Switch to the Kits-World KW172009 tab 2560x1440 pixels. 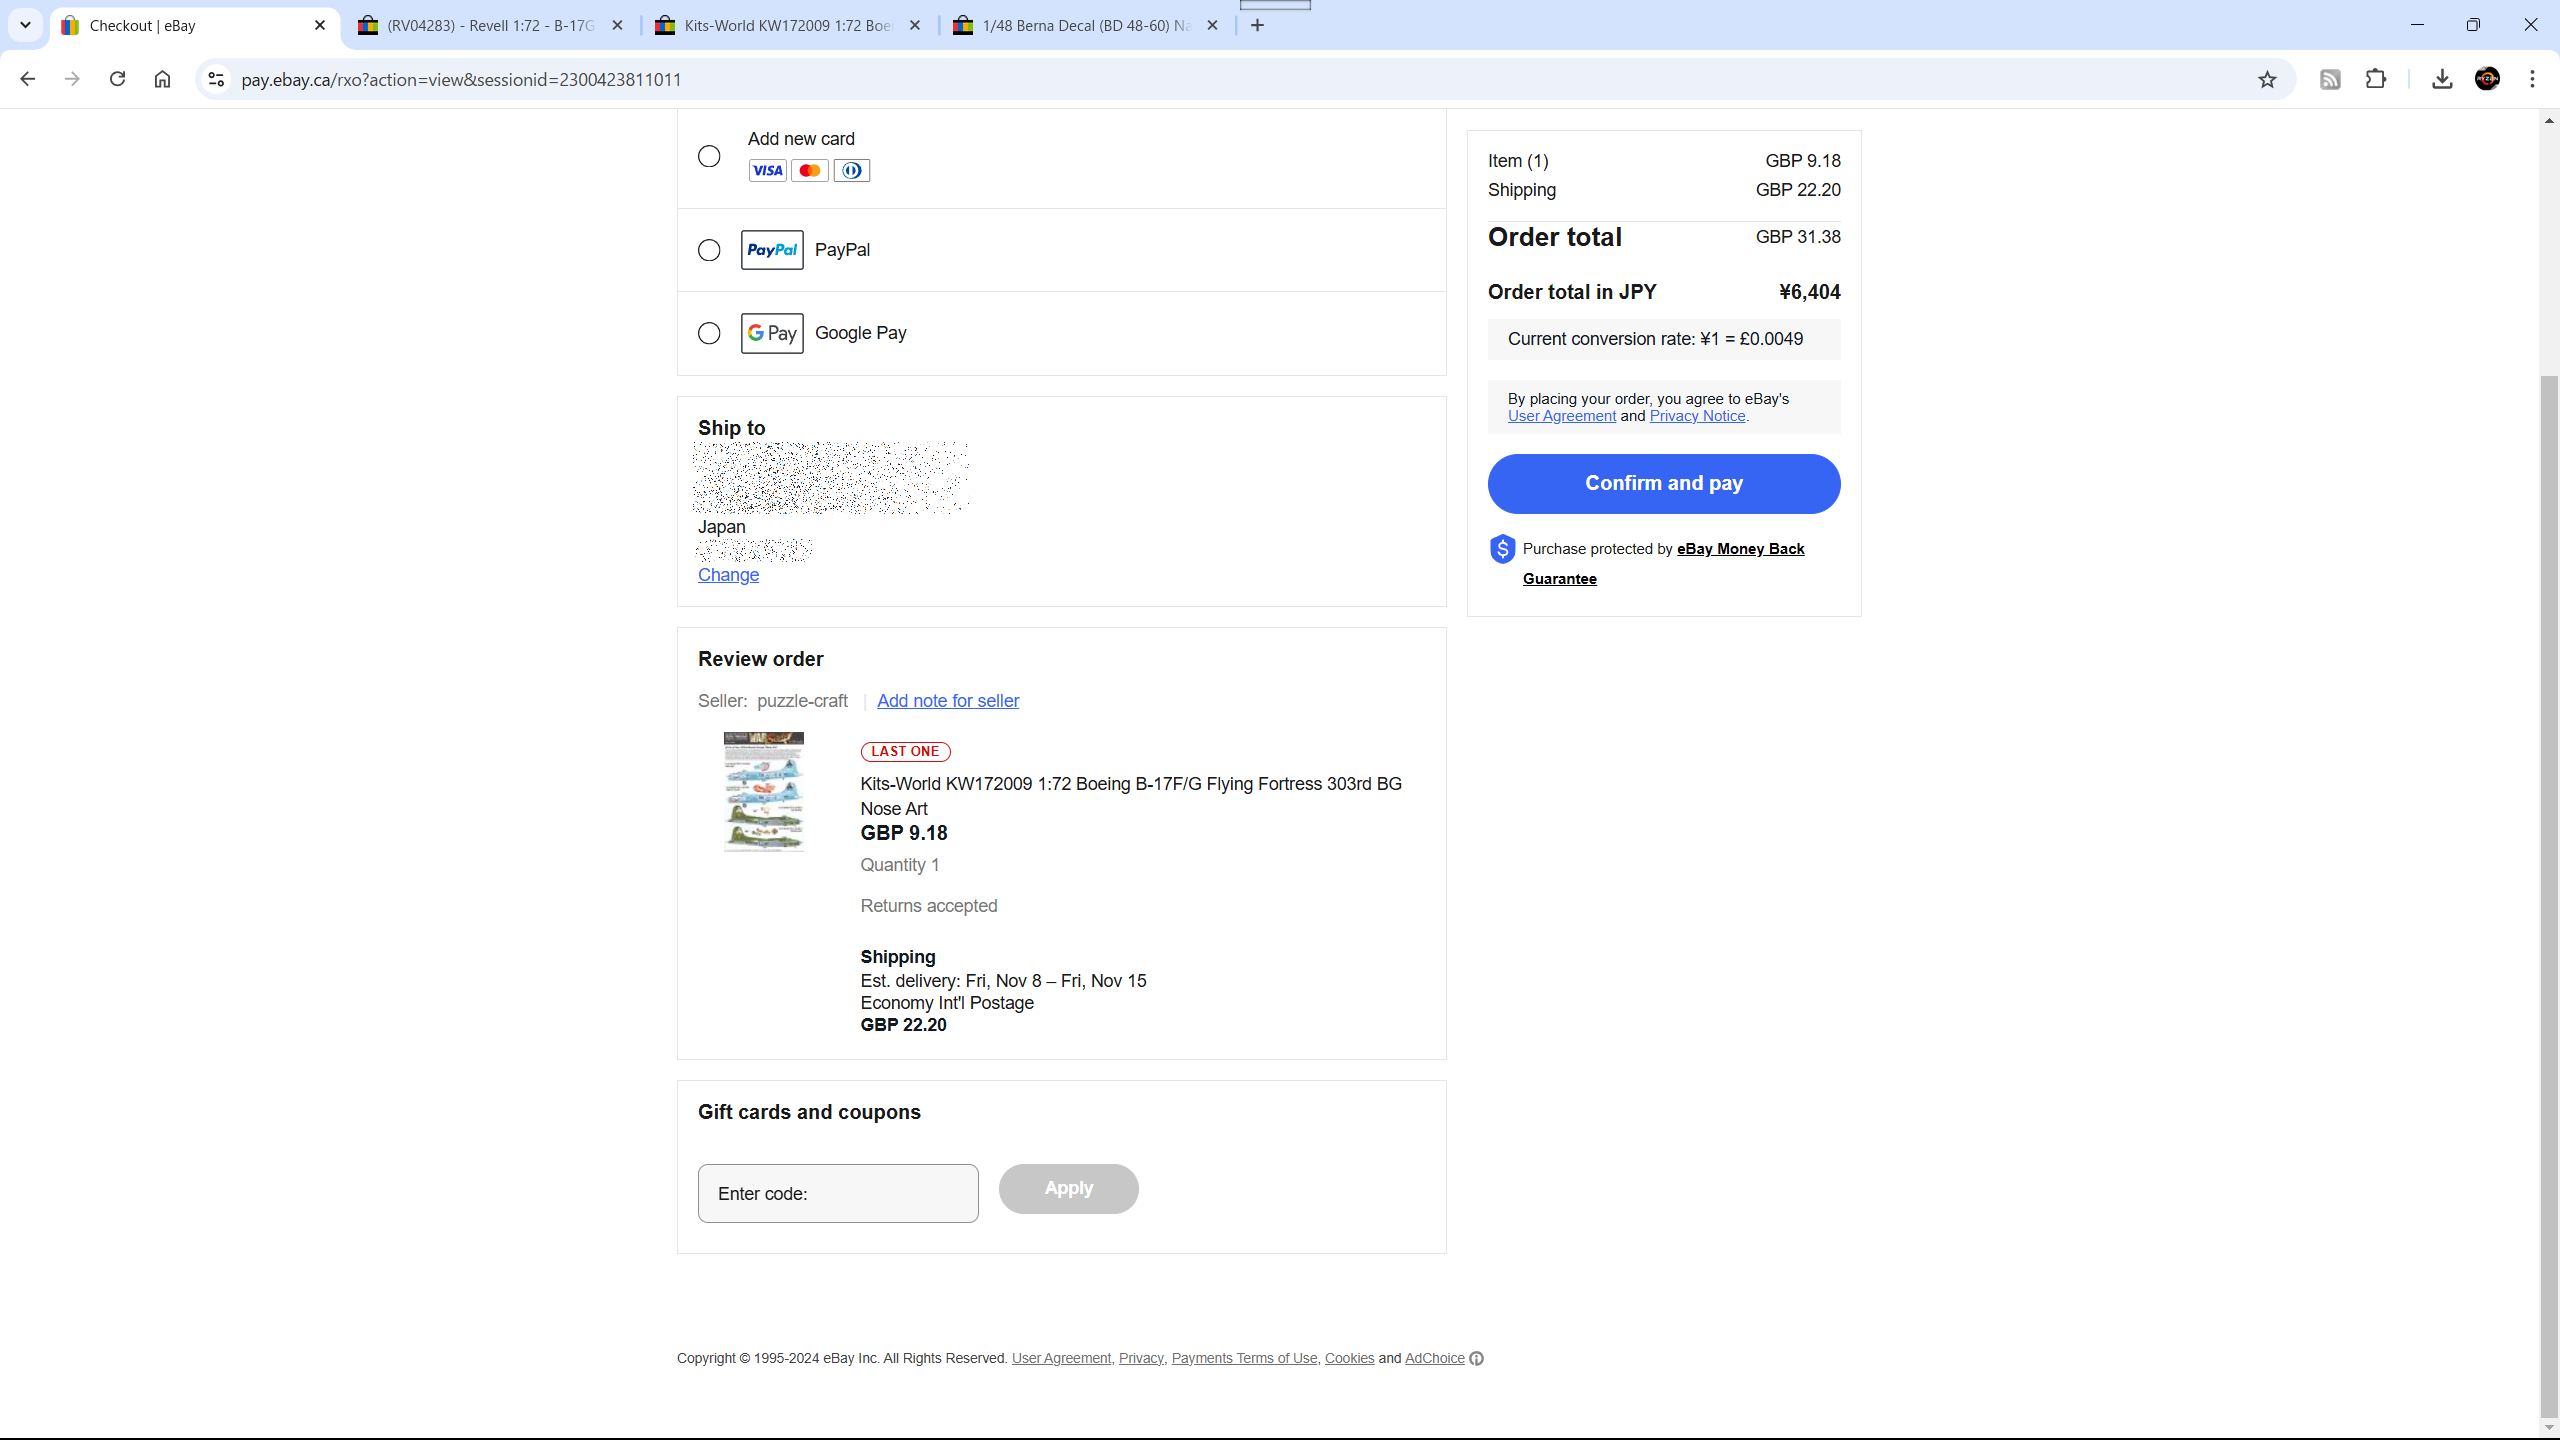click(789, 25)
